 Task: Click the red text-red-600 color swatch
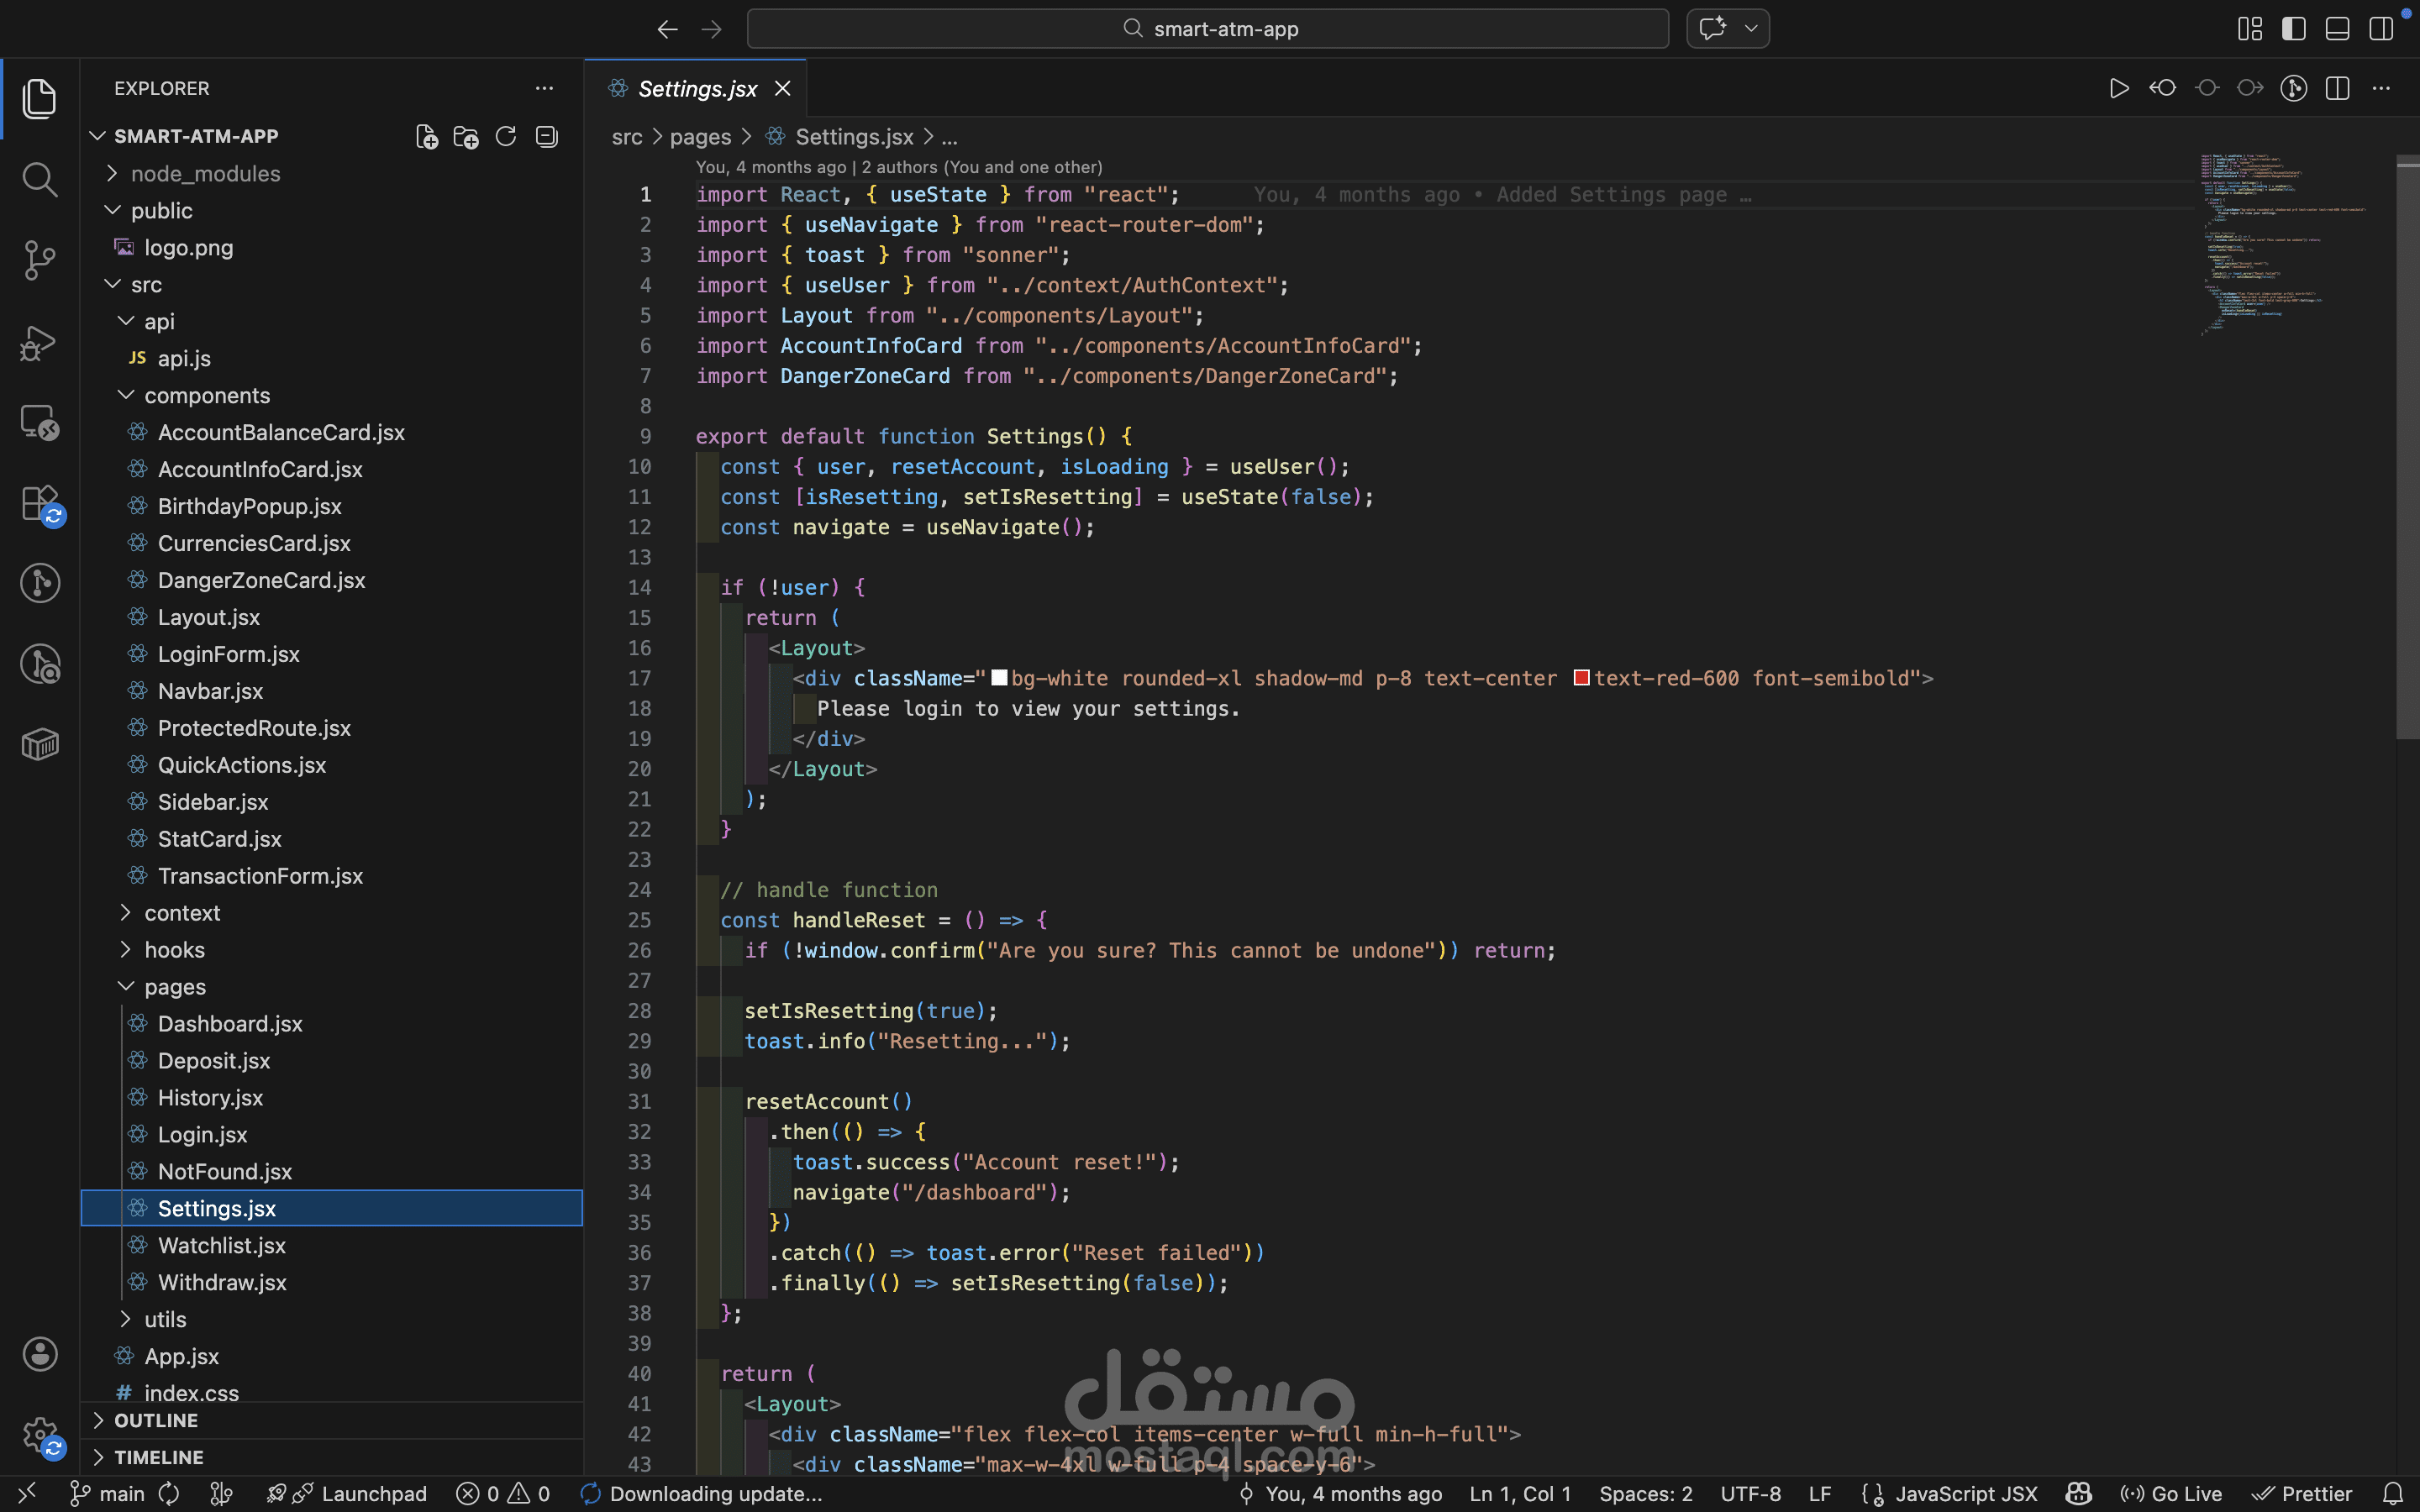1581,678
